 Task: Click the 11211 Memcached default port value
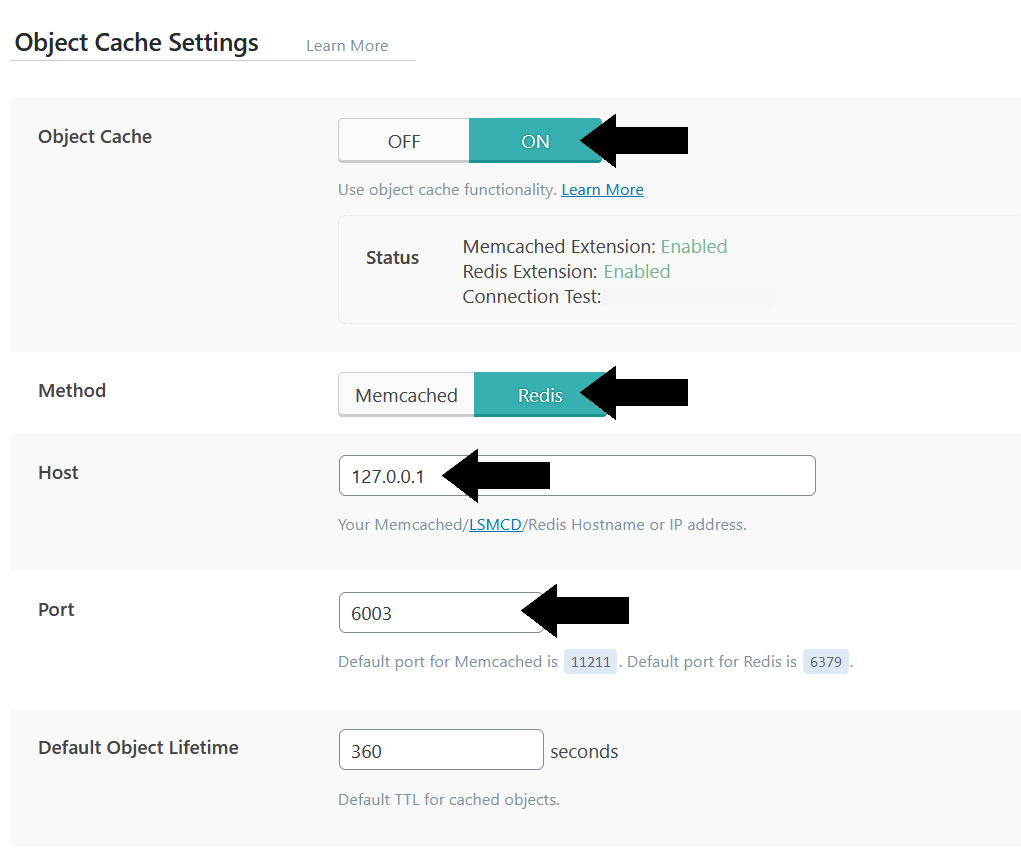pos(591,662)
